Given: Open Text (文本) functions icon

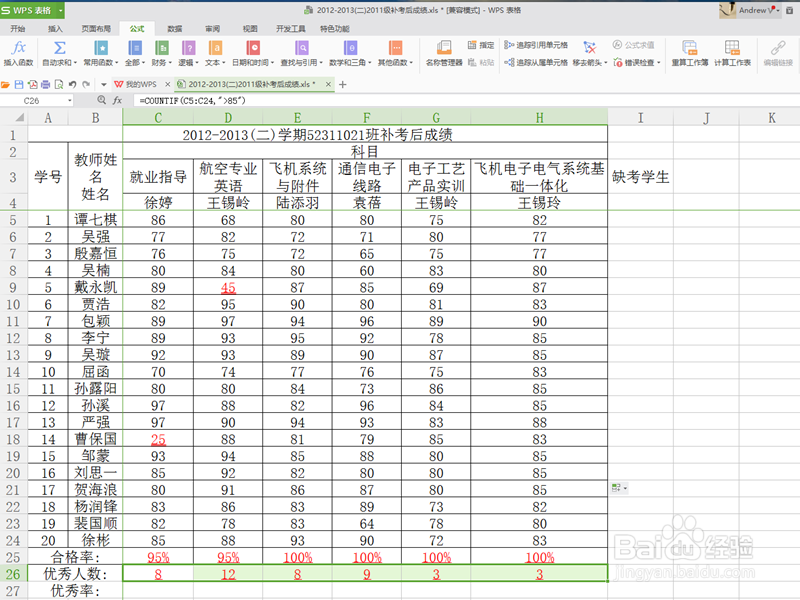Looking at the screenshot, I should coord(215,48).
